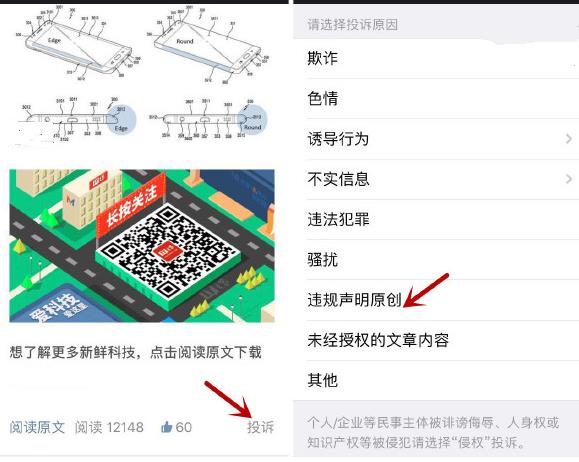Tap the Edge phone patent diagram

coord(79,42)
